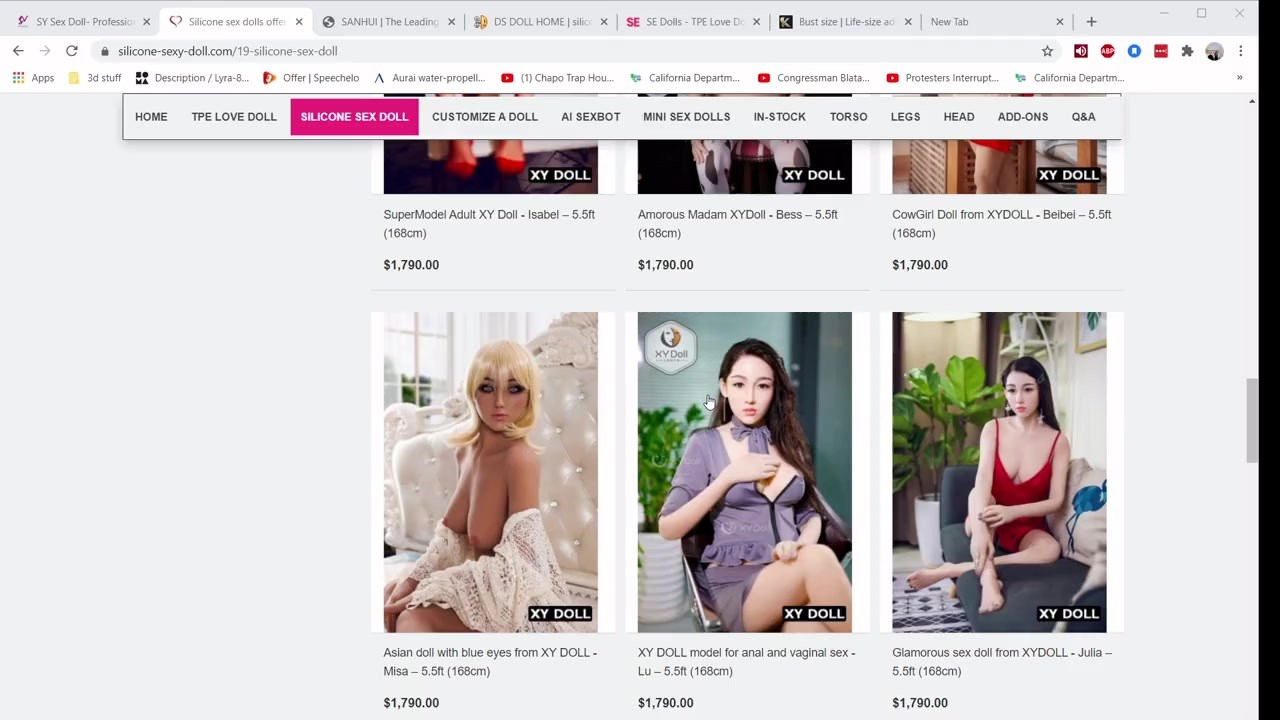Open the Apps shortcut in bookmarks bar
The height and width of the screenshot is (720, 1280).
point(33,78)
